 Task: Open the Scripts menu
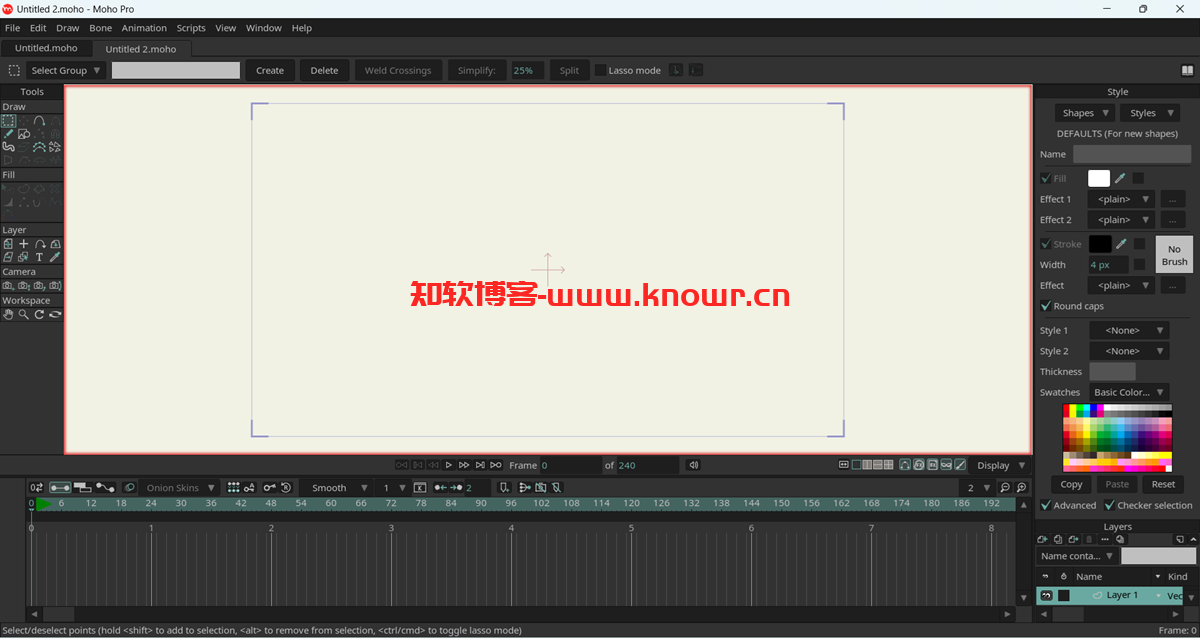click(191, 28)
